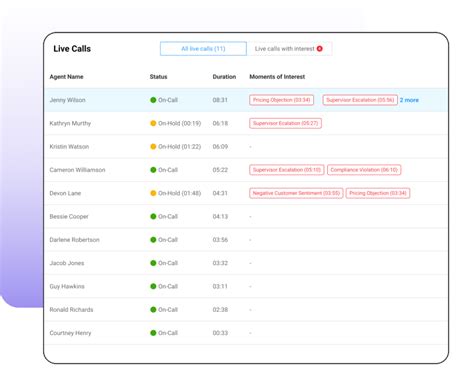Click duration 04:31 in Devon Lane row
474x370 pixels.
220,193
